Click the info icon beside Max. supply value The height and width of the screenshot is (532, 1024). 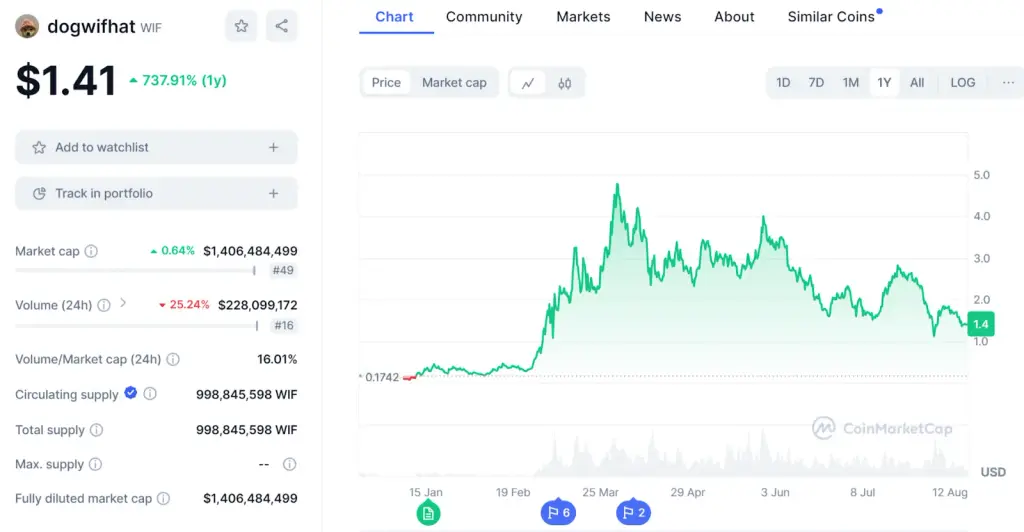pos(289,464)
